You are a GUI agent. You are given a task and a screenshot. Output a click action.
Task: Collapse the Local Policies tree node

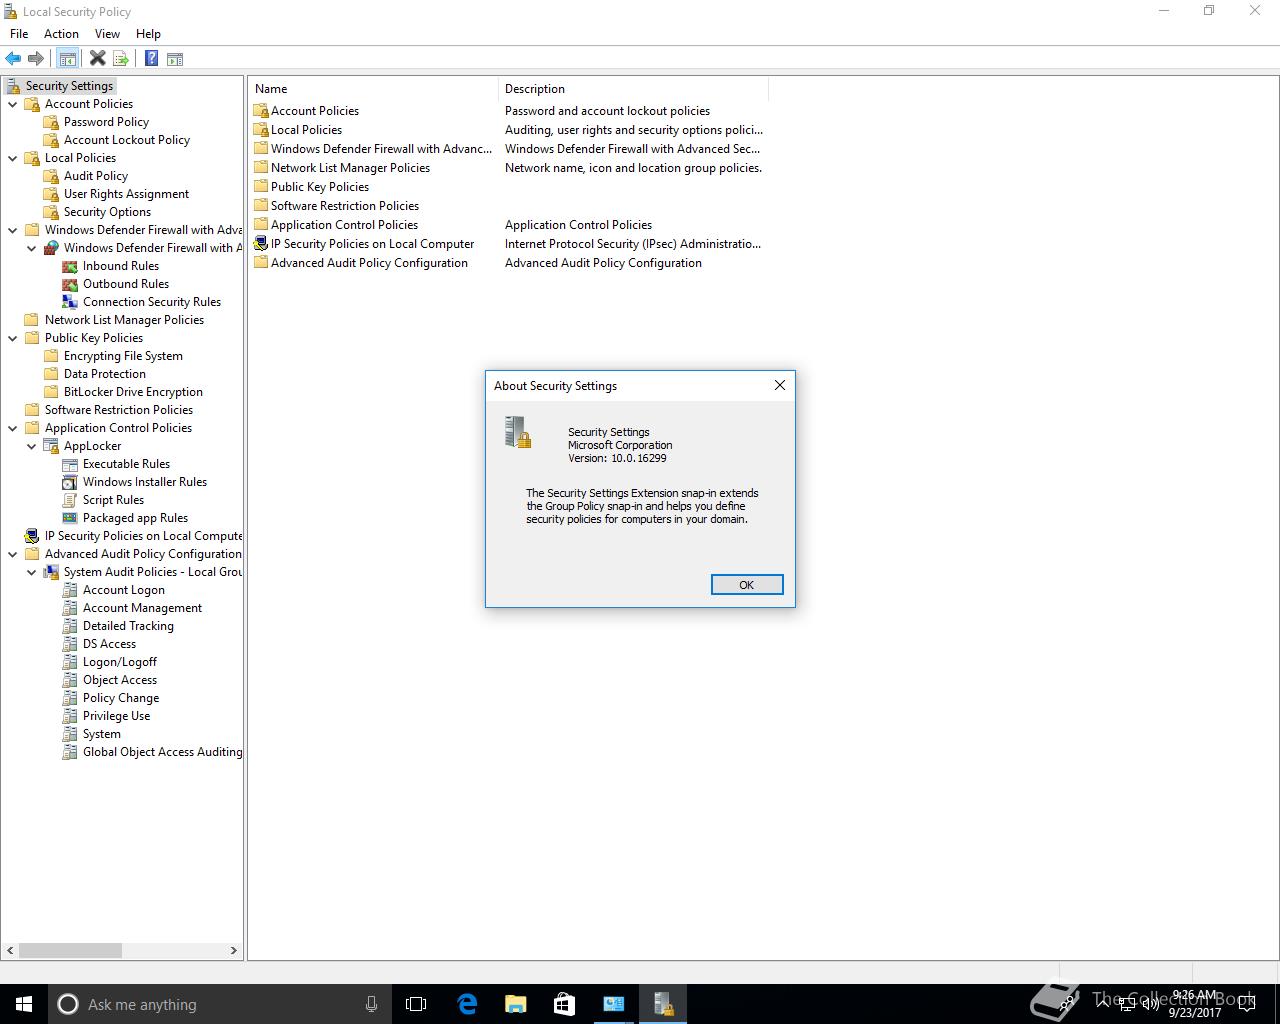pyautogui.click(x=12, y=158)
